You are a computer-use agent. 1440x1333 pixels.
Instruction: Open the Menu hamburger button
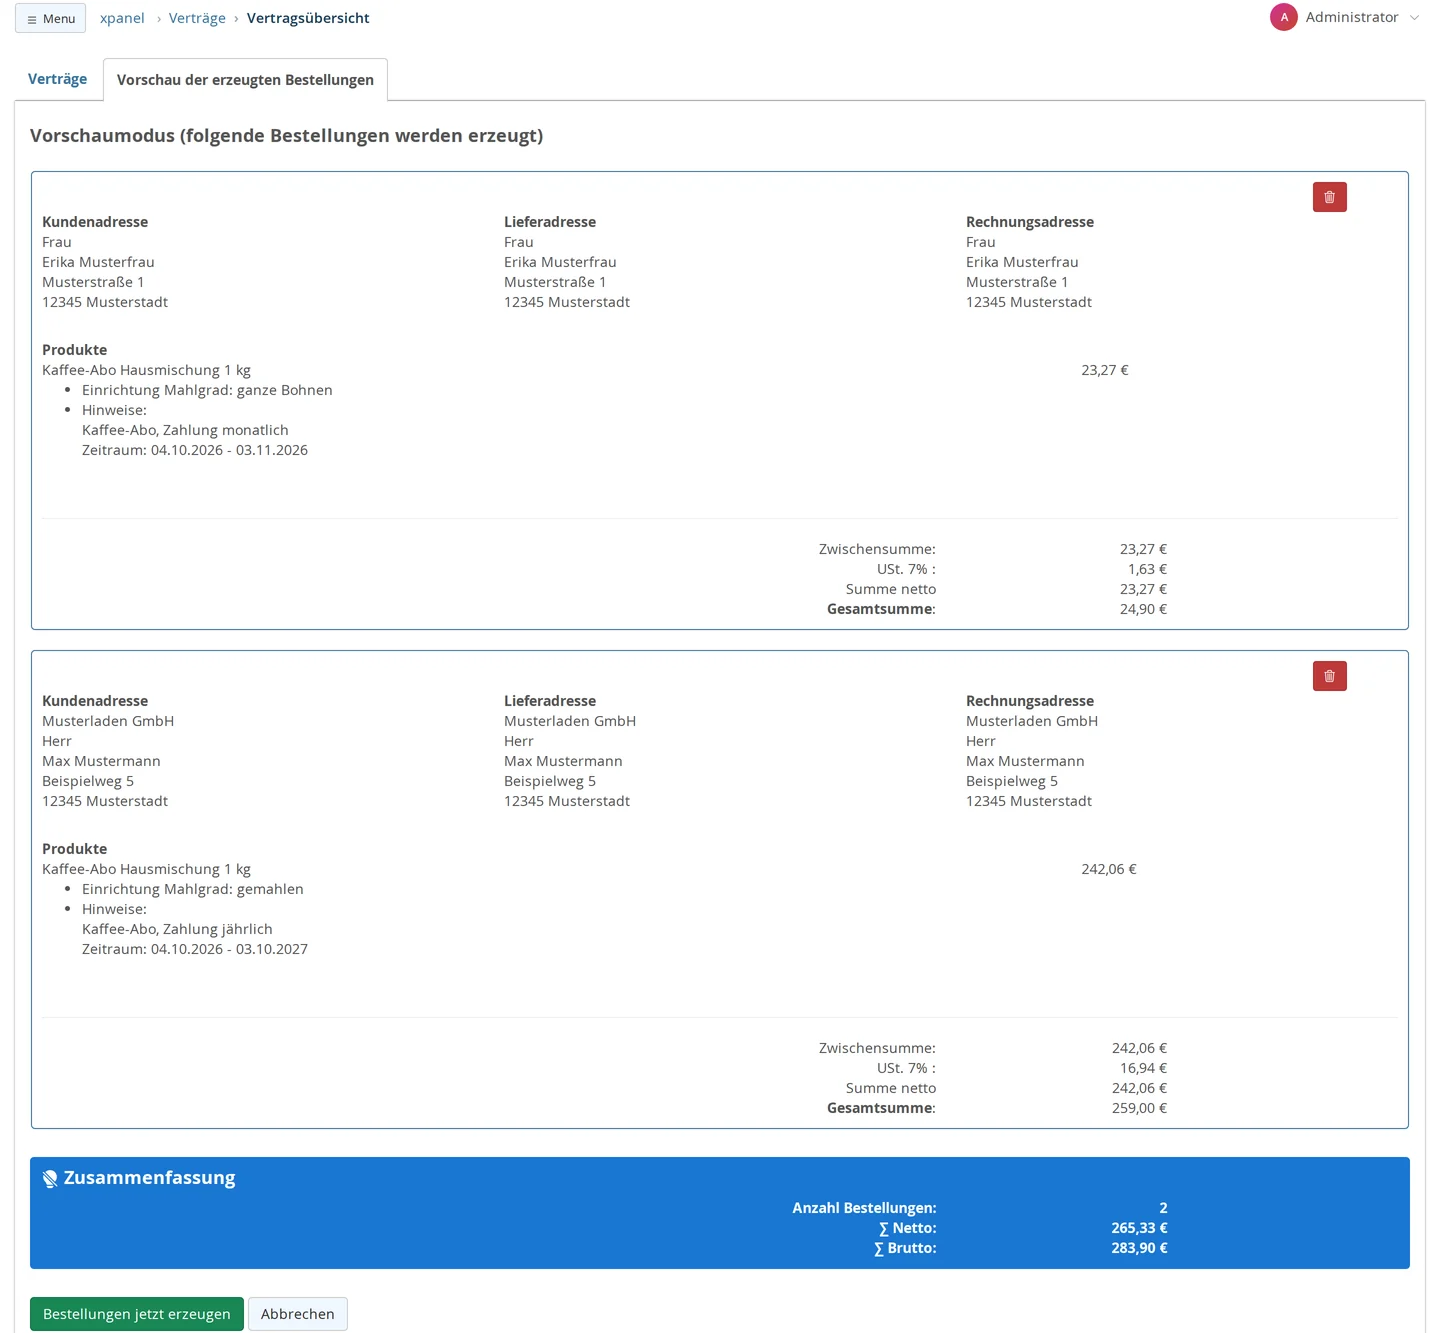point(50,18)
